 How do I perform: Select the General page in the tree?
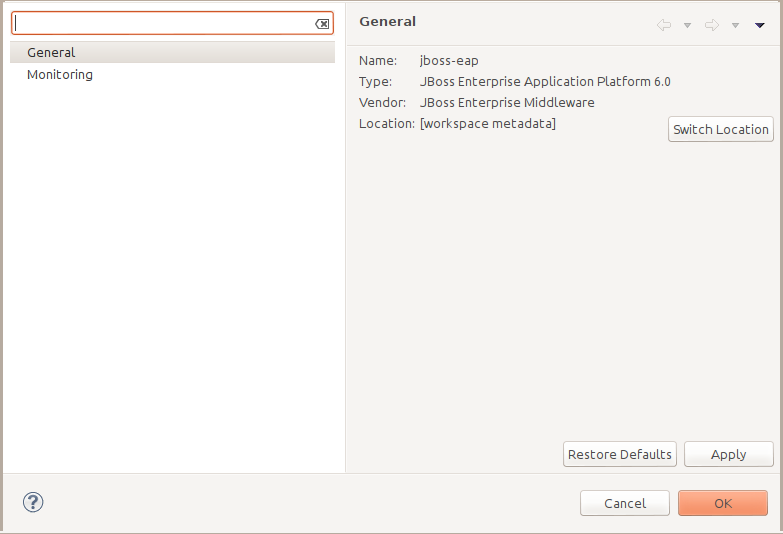point(51,52)
